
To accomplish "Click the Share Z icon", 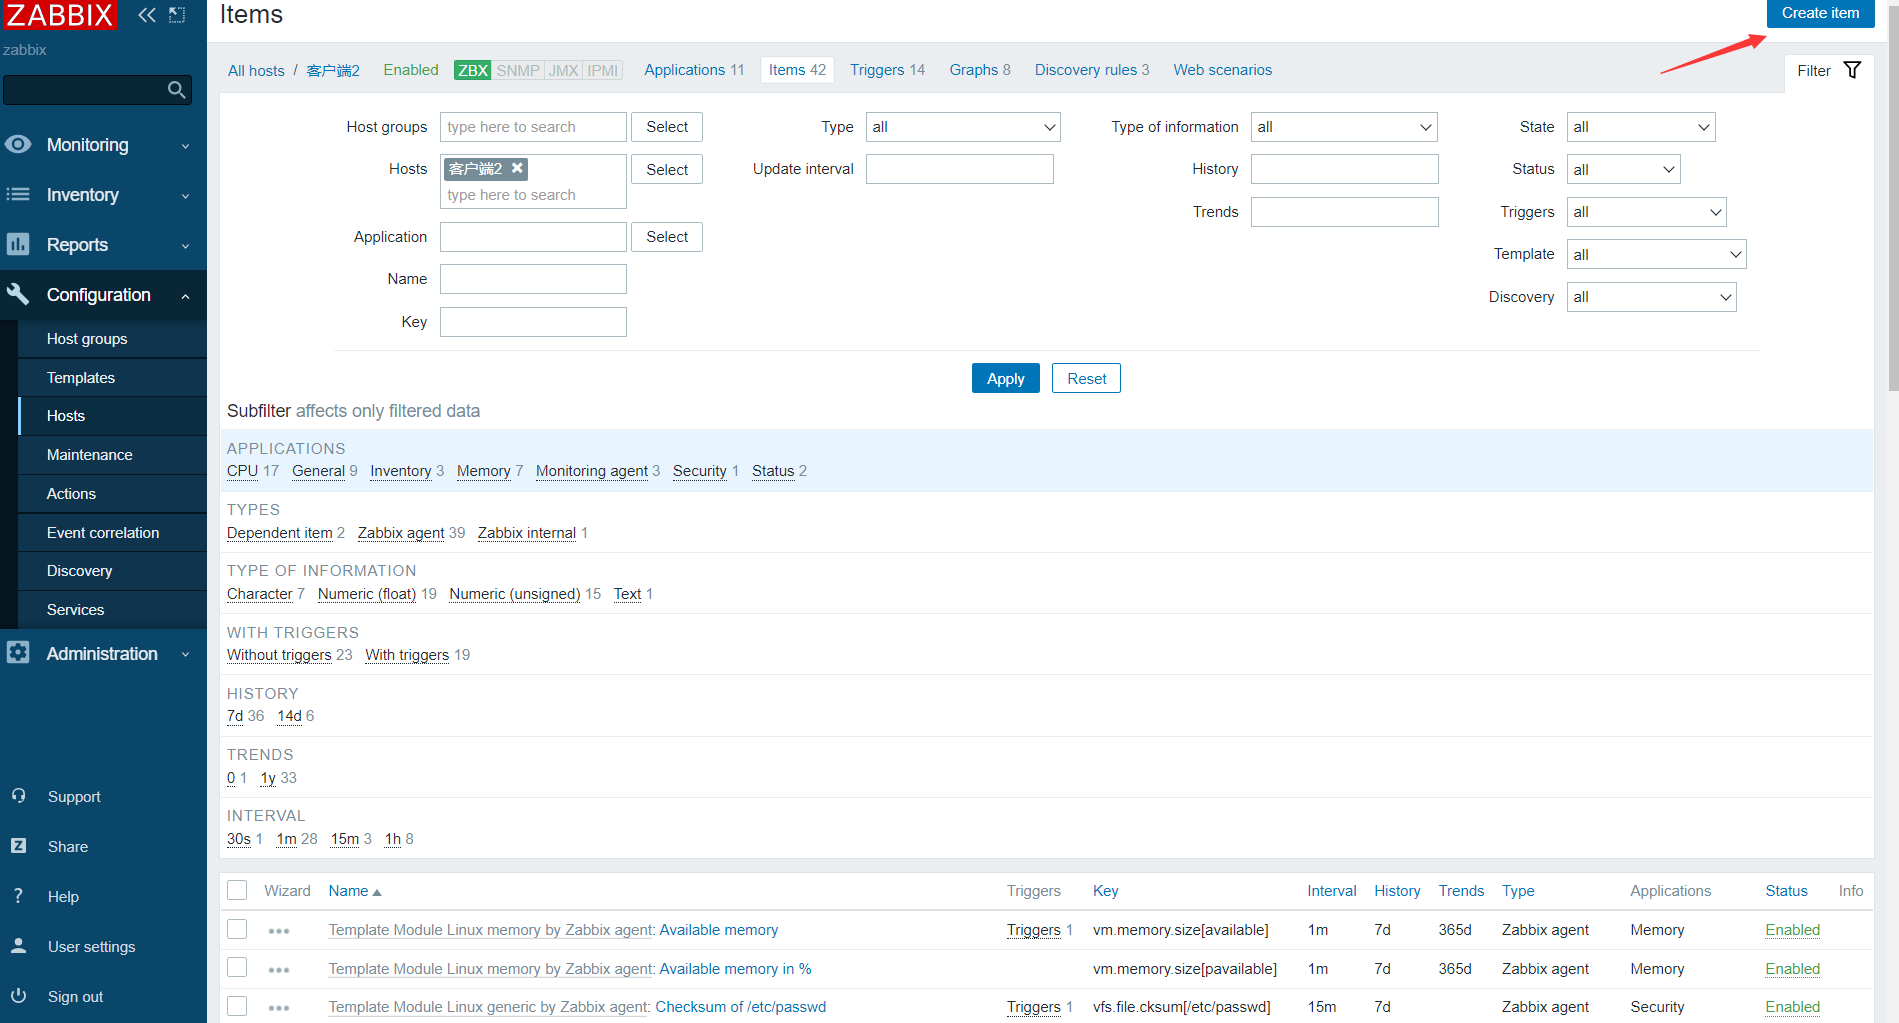I will 18,846.
